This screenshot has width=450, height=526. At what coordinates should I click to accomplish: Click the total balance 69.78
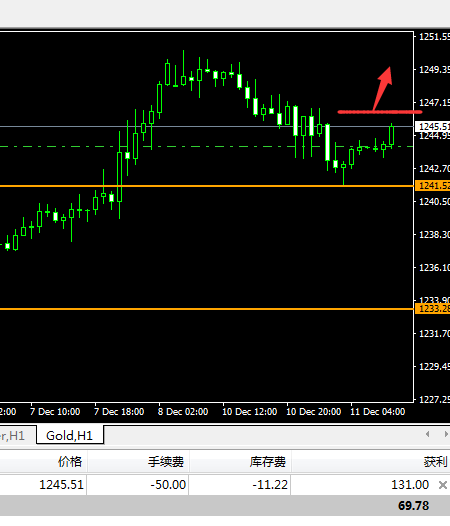point(413,506)
